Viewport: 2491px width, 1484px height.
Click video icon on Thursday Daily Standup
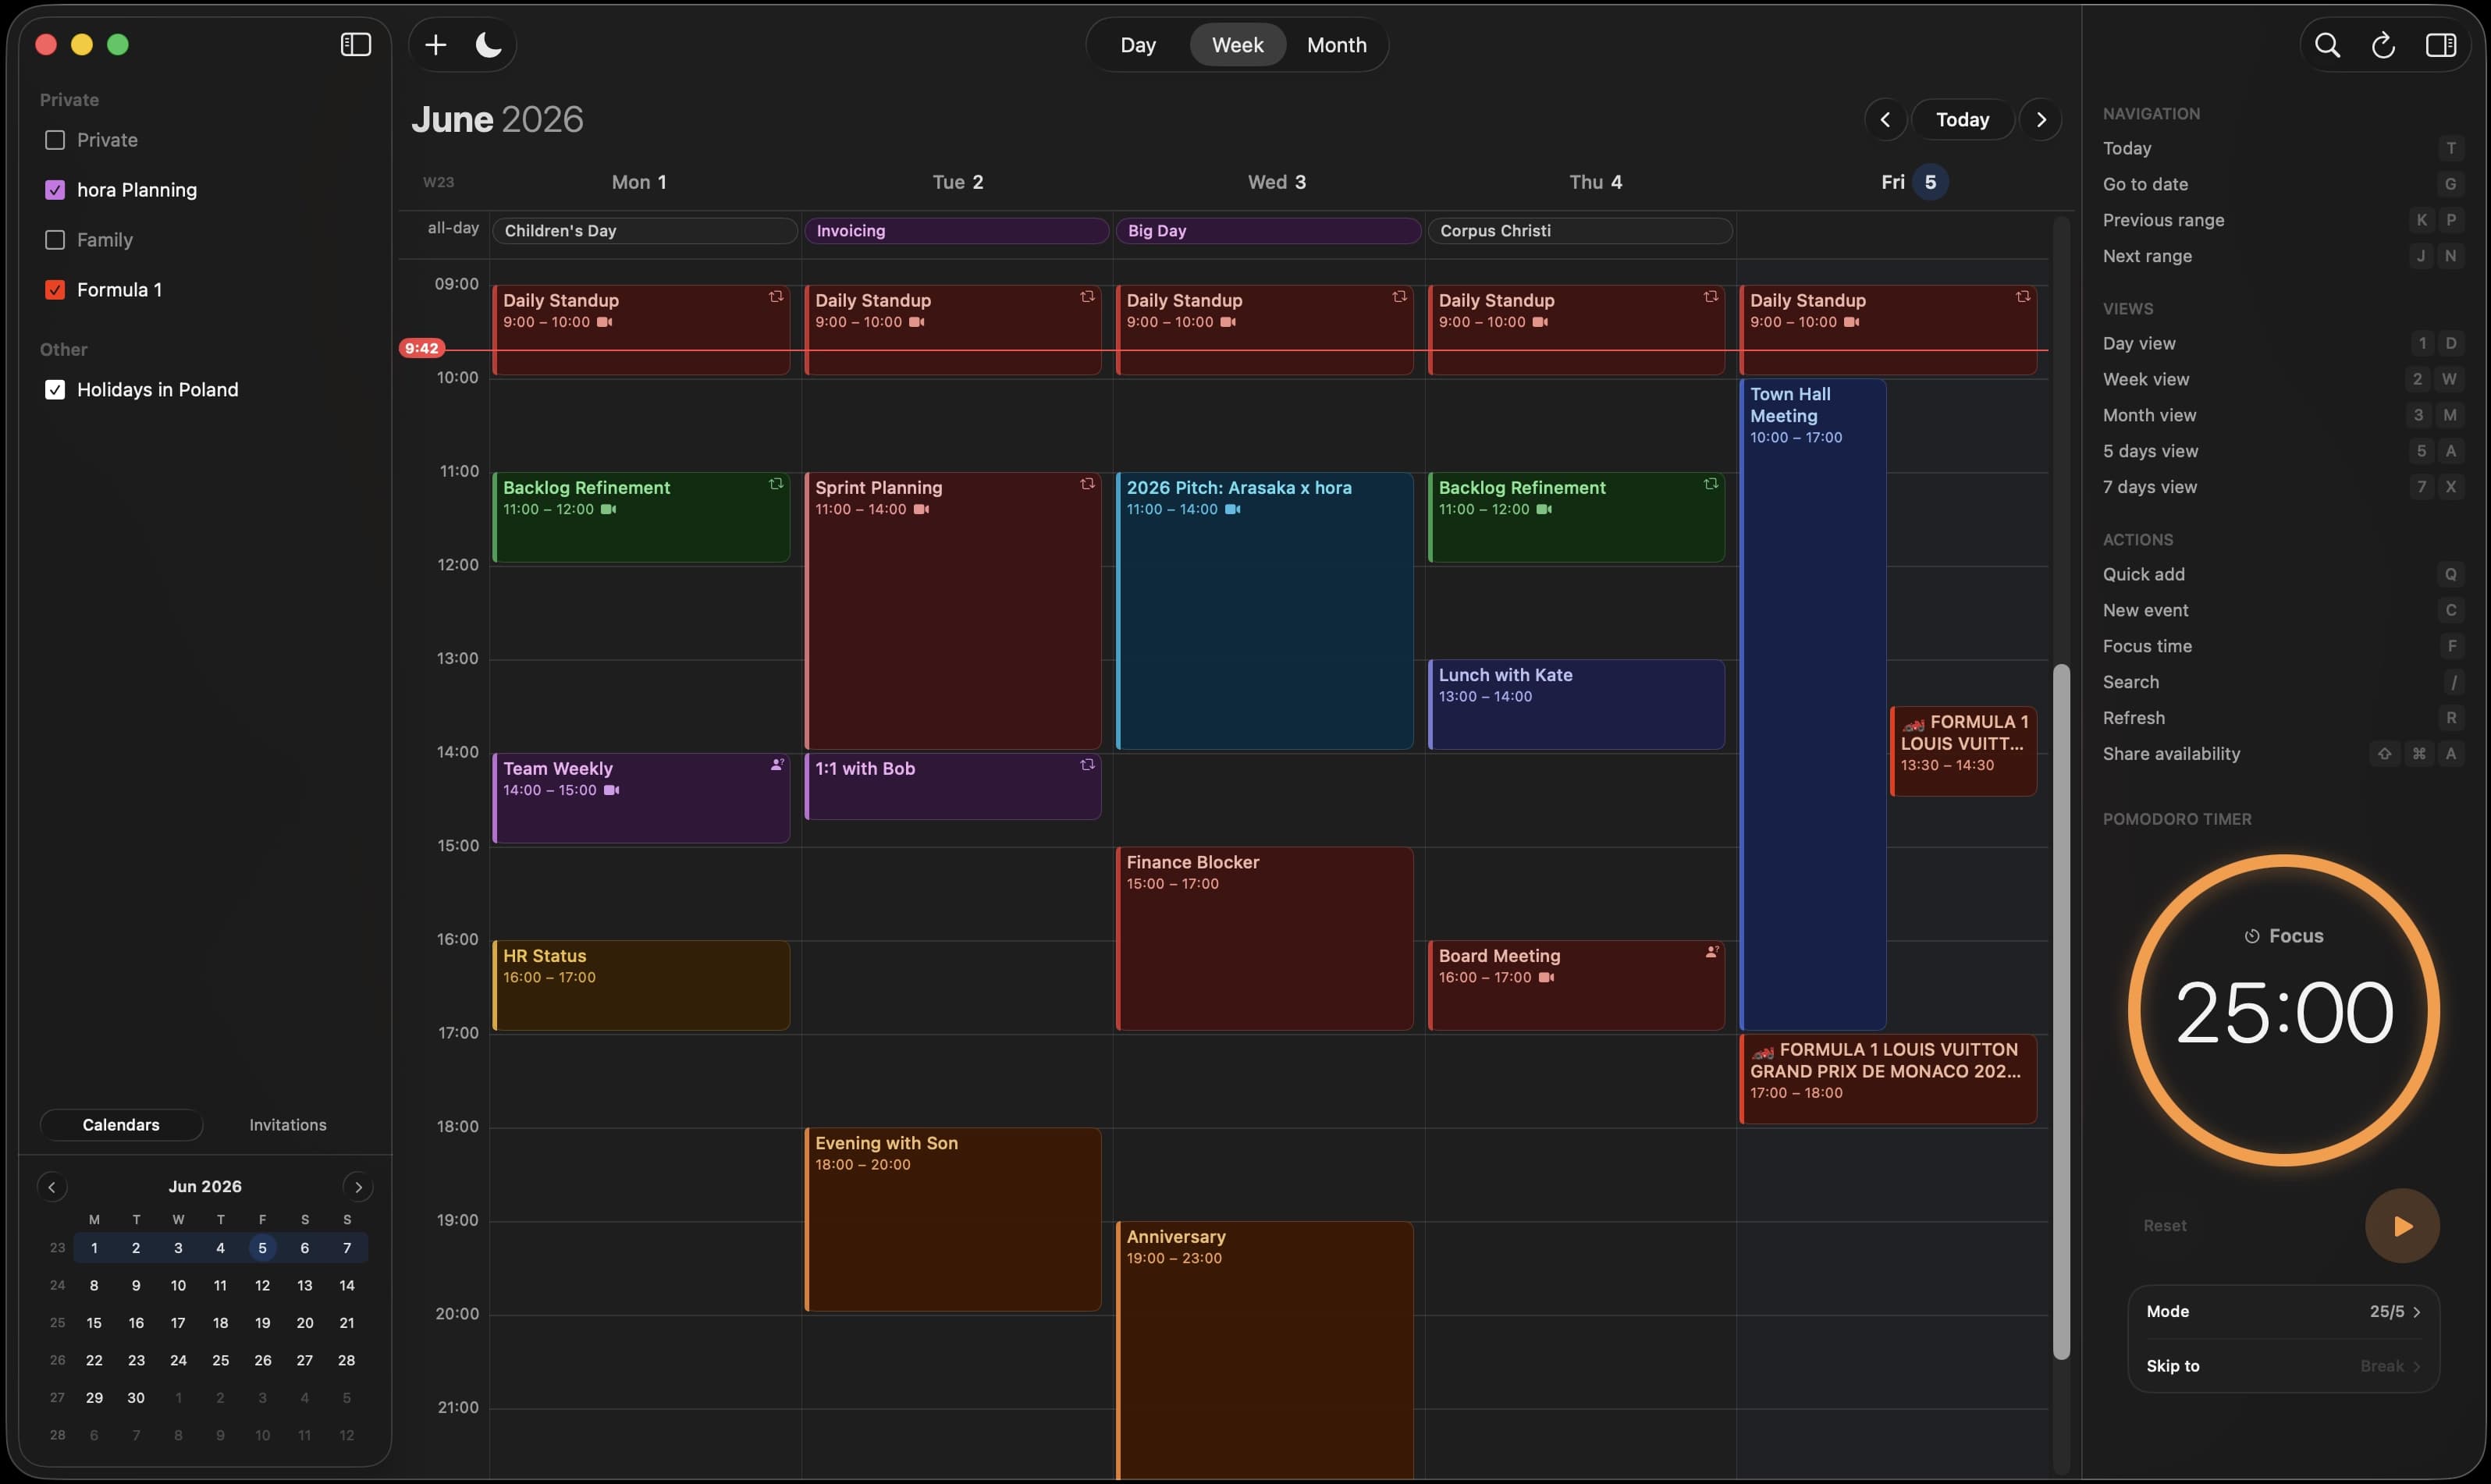coord(1541,322)
